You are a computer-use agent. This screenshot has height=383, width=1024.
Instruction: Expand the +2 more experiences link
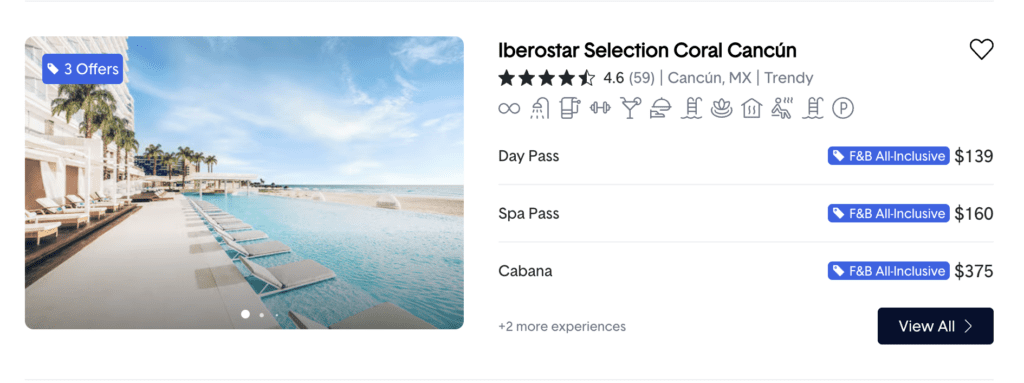click(562, 326)
